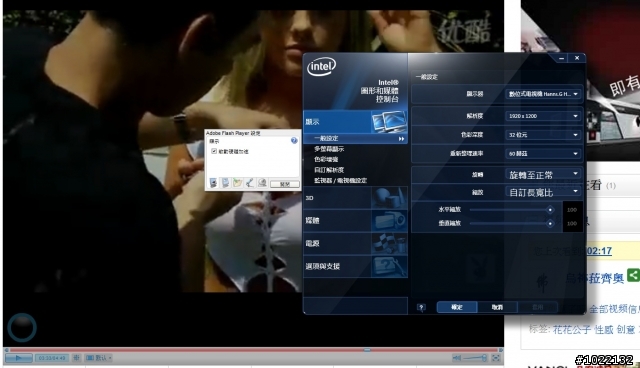This screenshot has width=640, height=368.
Task: Select 色彩增強 submenu item
Action: tap(326, 160)
